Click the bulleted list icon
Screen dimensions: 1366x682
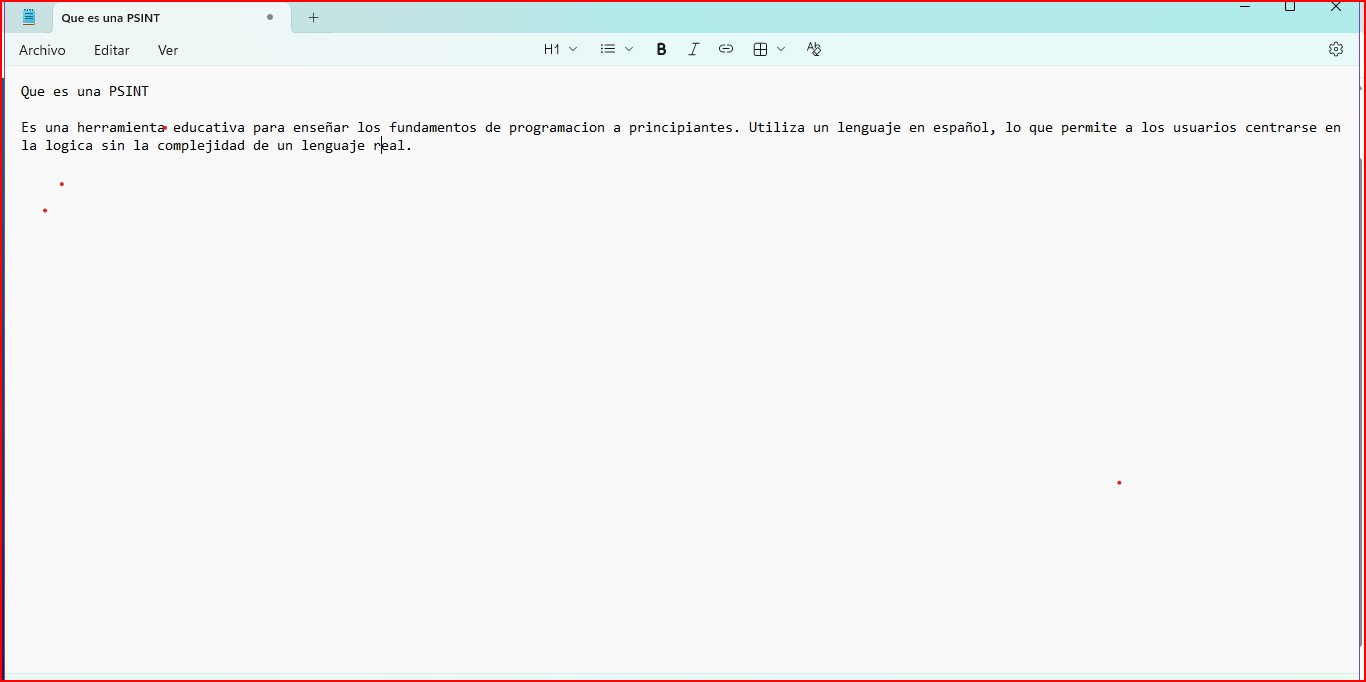tap(607, 49)
